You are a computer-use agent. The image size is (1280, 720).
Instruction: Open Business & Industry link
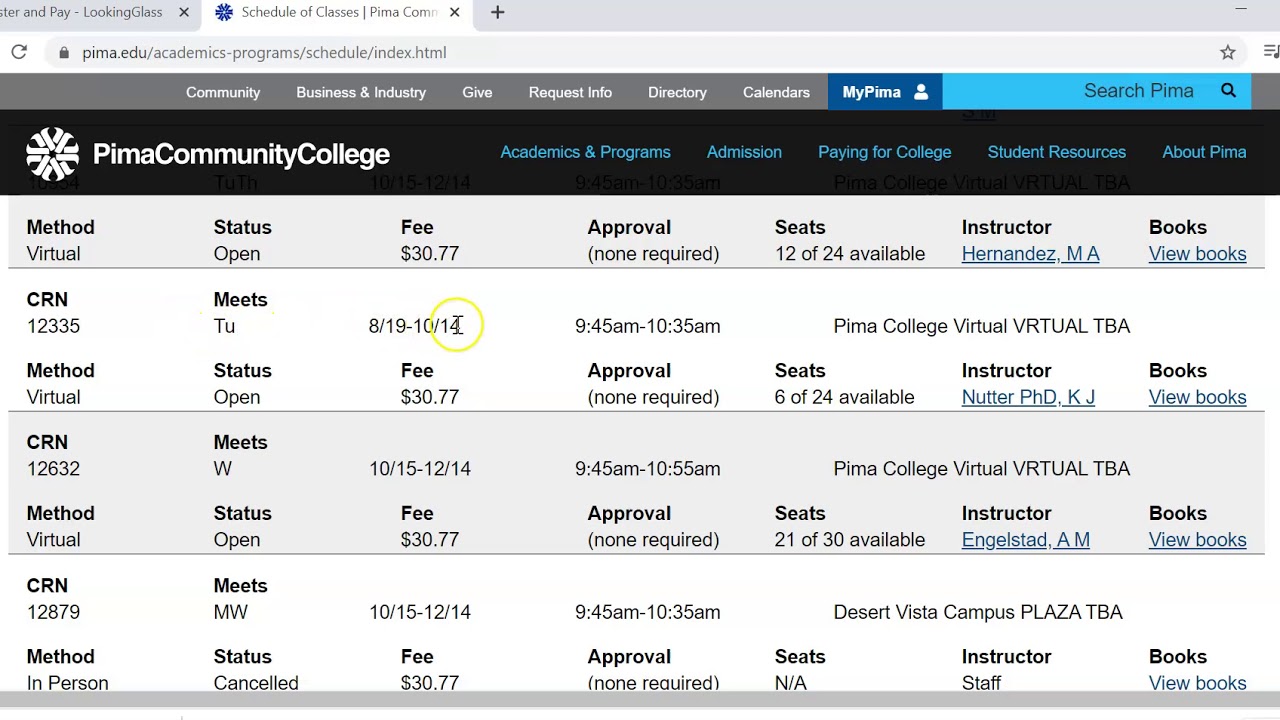pyautogui.click(x=361, y=92)
